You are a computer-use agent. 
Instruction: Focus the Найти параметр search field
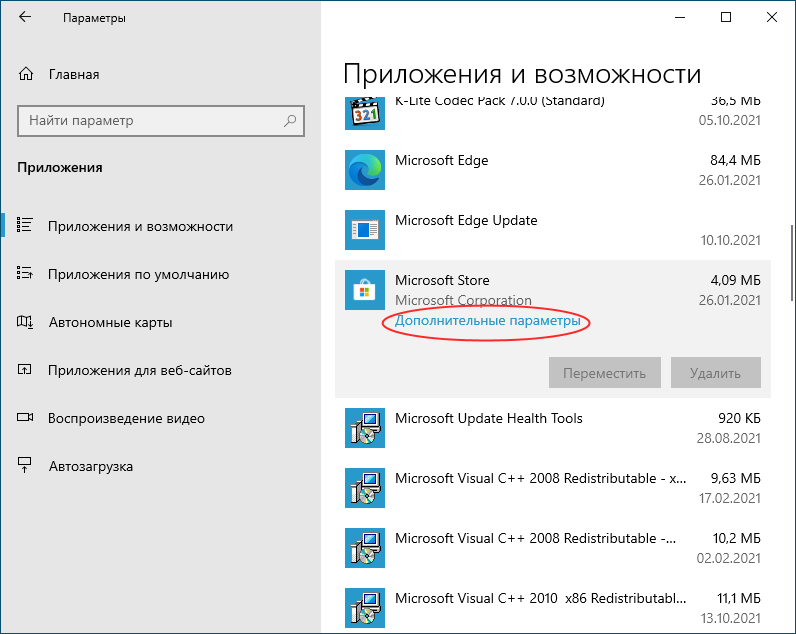(x=161, y=121)
